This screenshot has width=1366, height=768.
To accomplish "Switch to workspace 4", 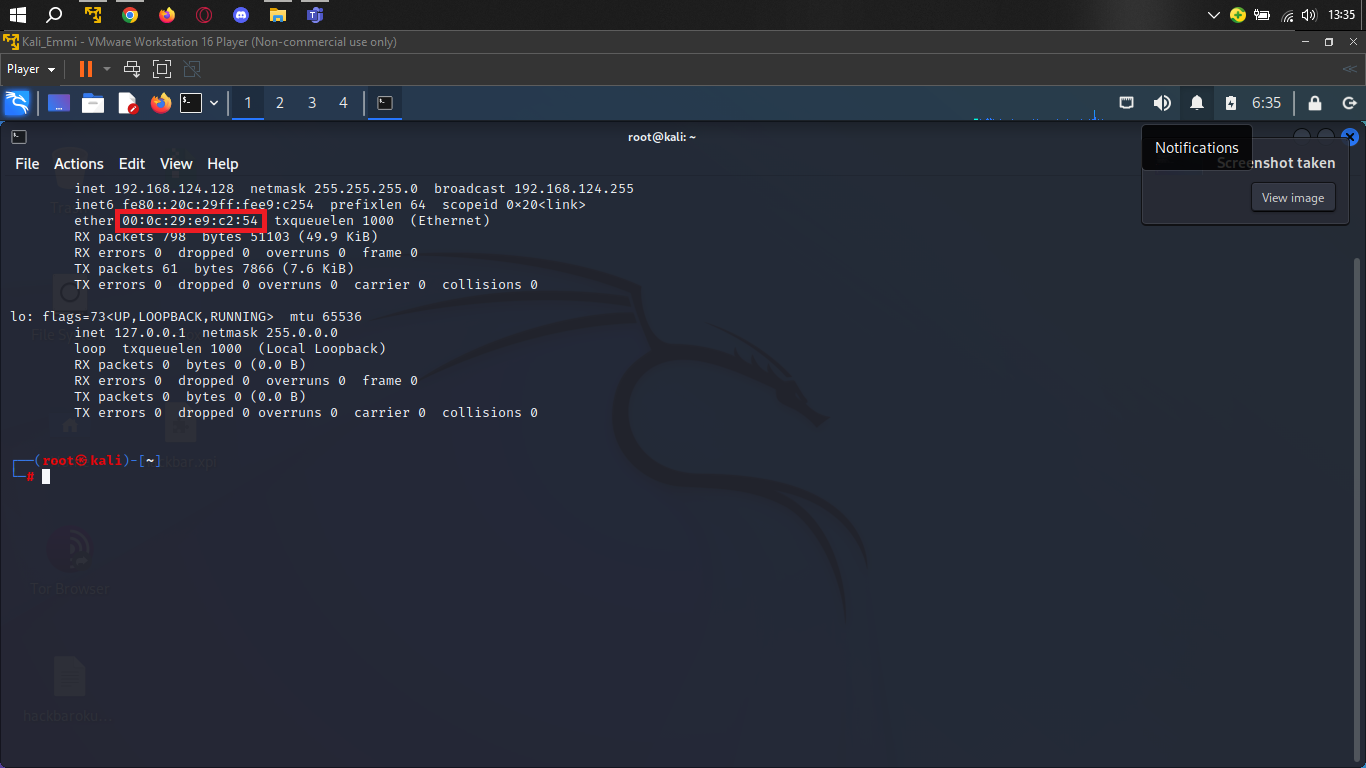I will click(344, 103).
